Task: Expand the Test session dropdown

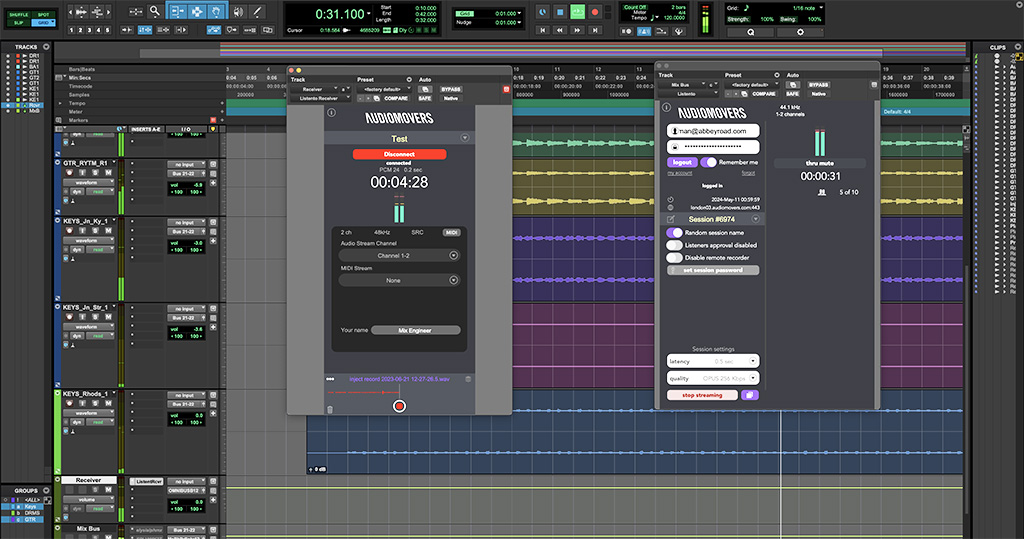Action: click(465, 138)
